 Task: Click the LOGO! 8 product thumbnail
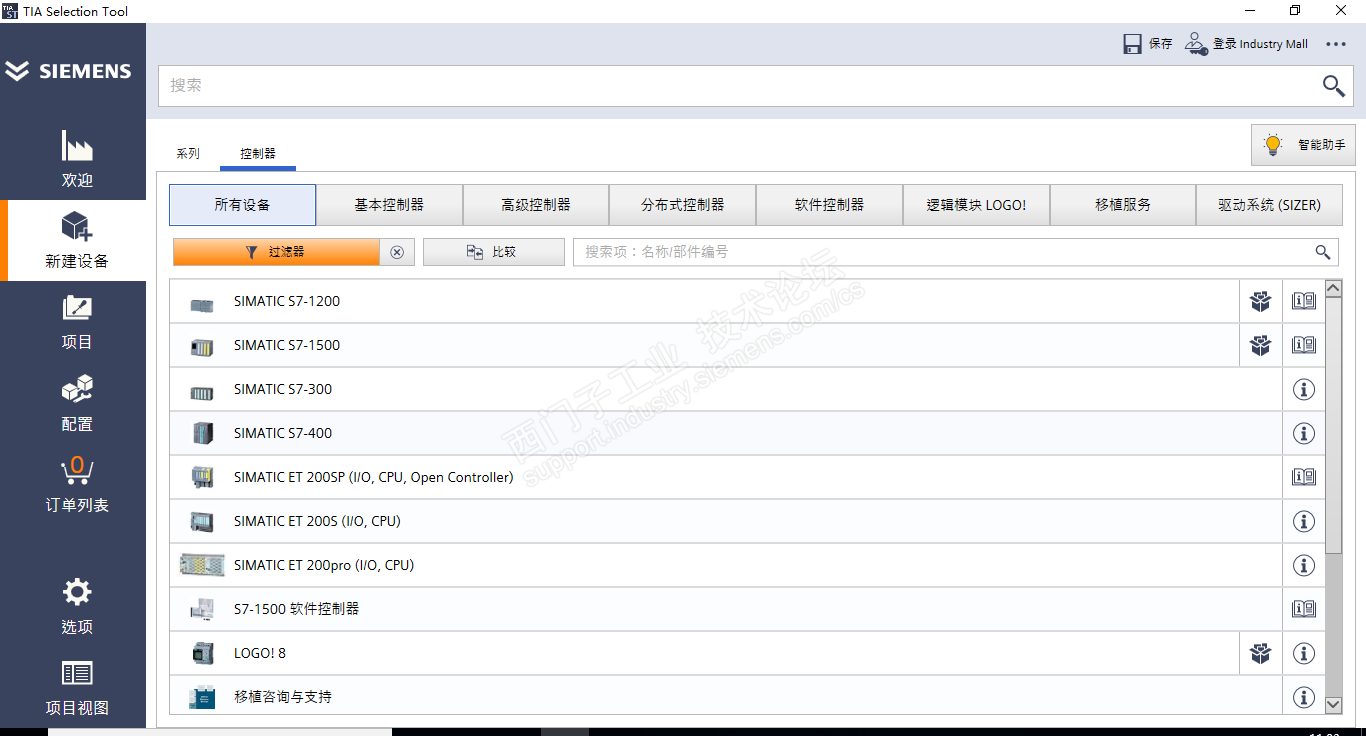[x=202, y=653]
